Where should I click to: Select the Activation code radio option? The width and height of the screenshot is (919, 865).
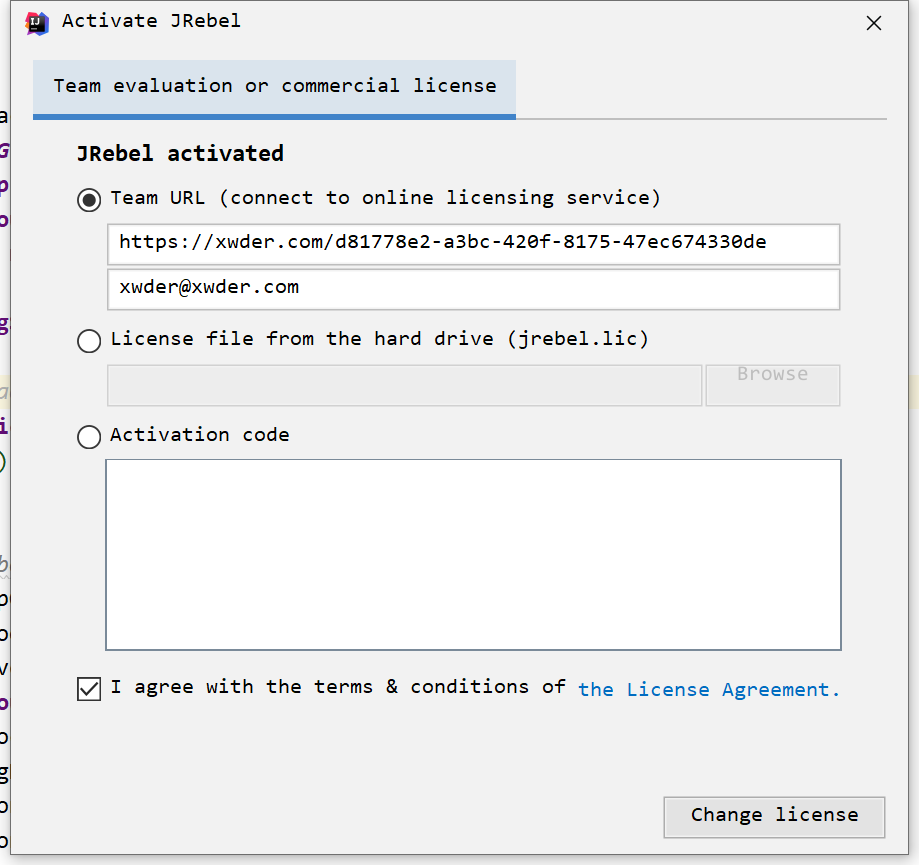(89, 437)
